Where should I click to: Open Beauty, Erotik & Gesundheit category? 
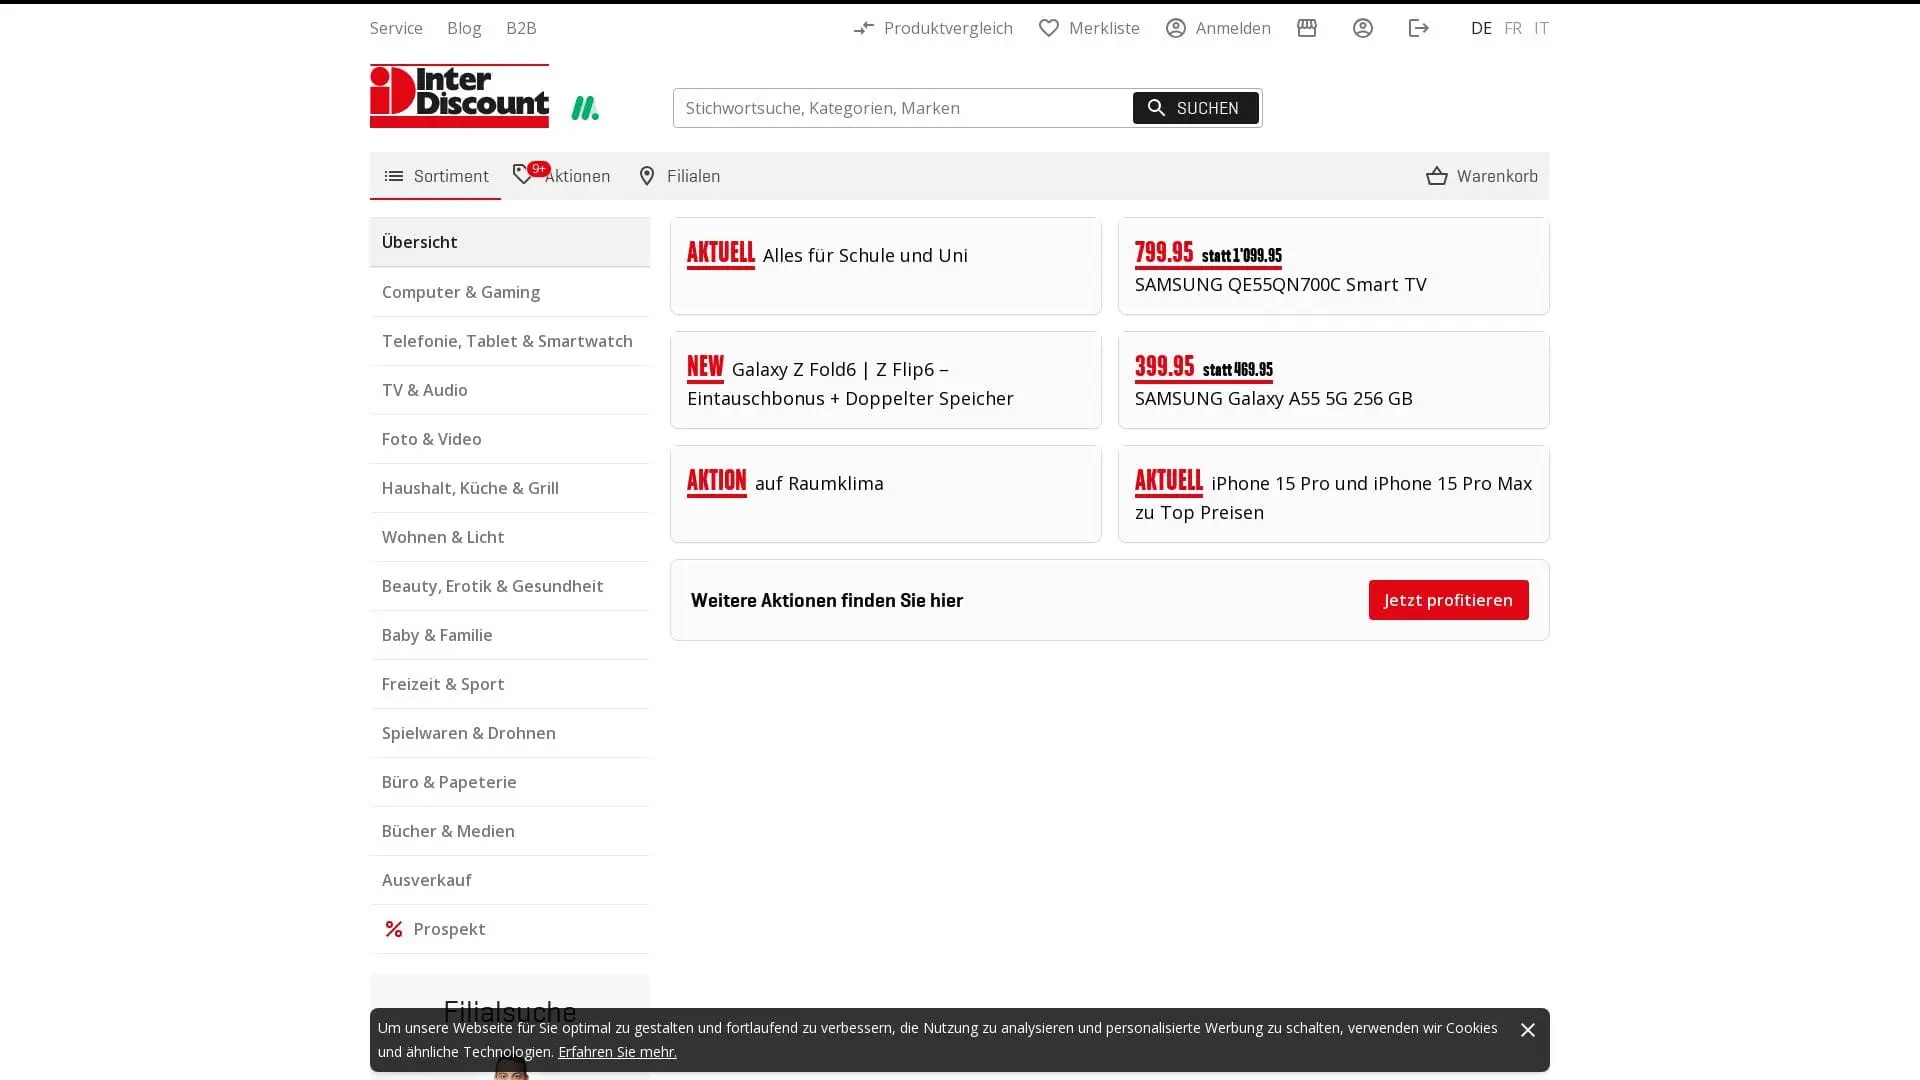[510, 586]
